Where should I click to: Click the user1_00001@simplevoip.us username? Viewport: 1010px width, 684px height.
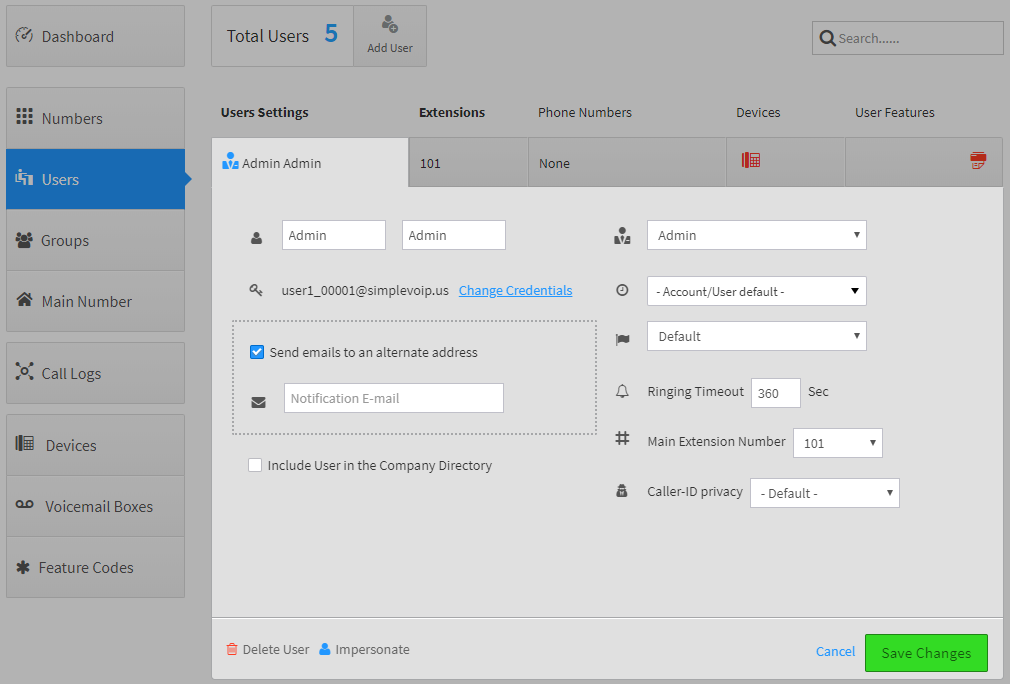click(365, 290)
